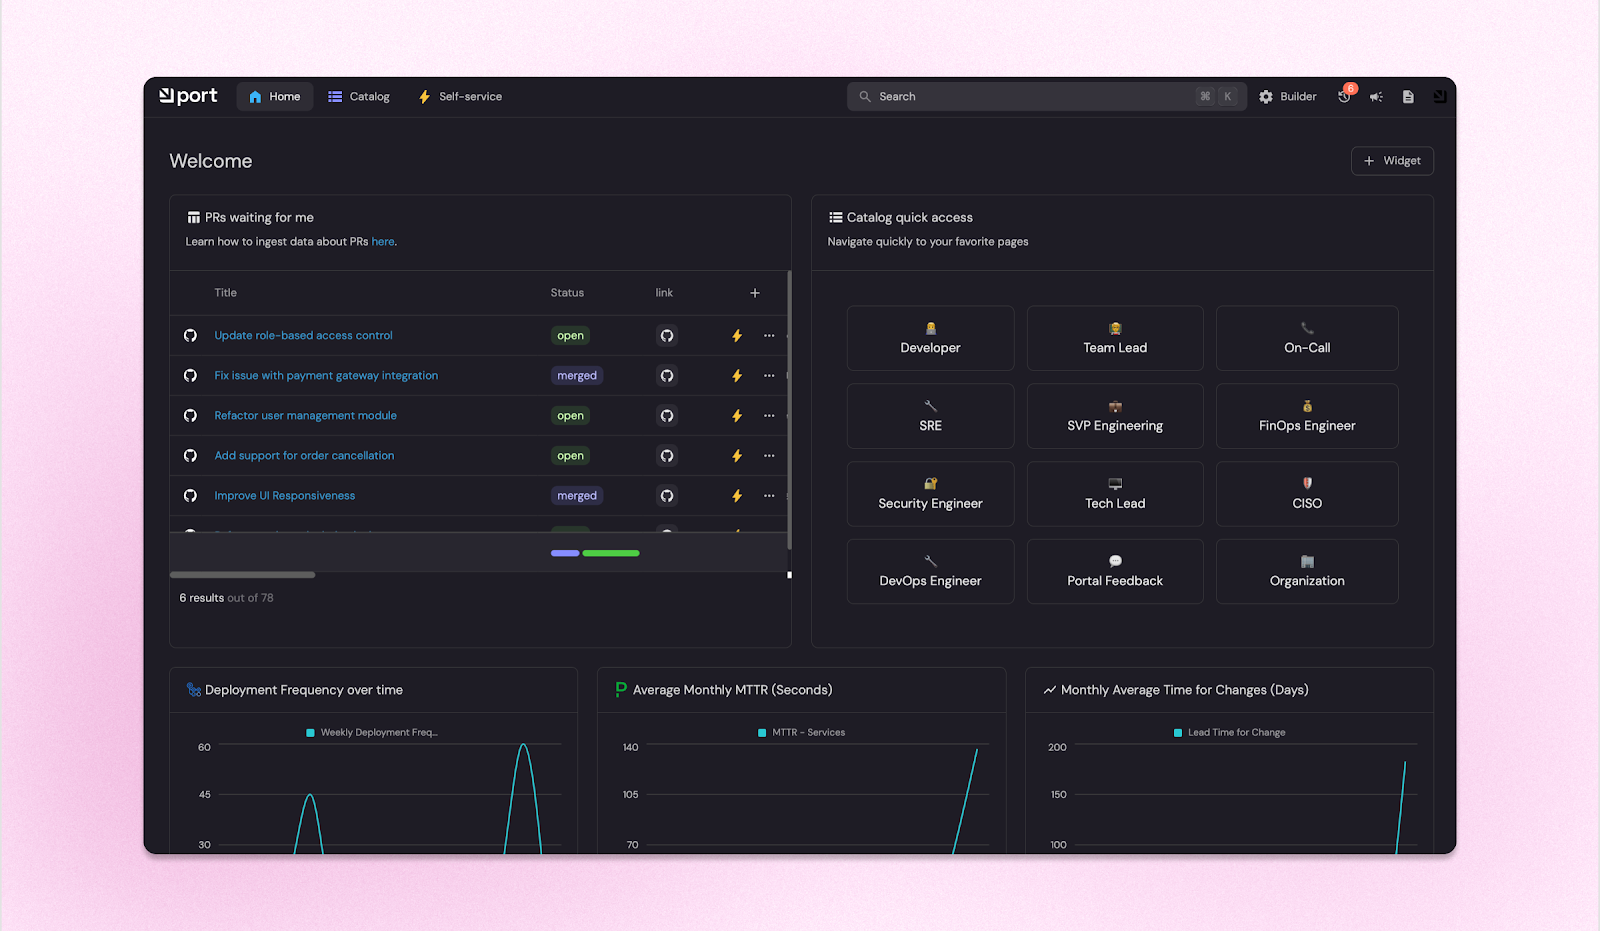Image resolution: width=1600 pixels, height=931 pixels.
Task: Open the row options menu for Refactor user management module
Action: click(x=768, y=415)
